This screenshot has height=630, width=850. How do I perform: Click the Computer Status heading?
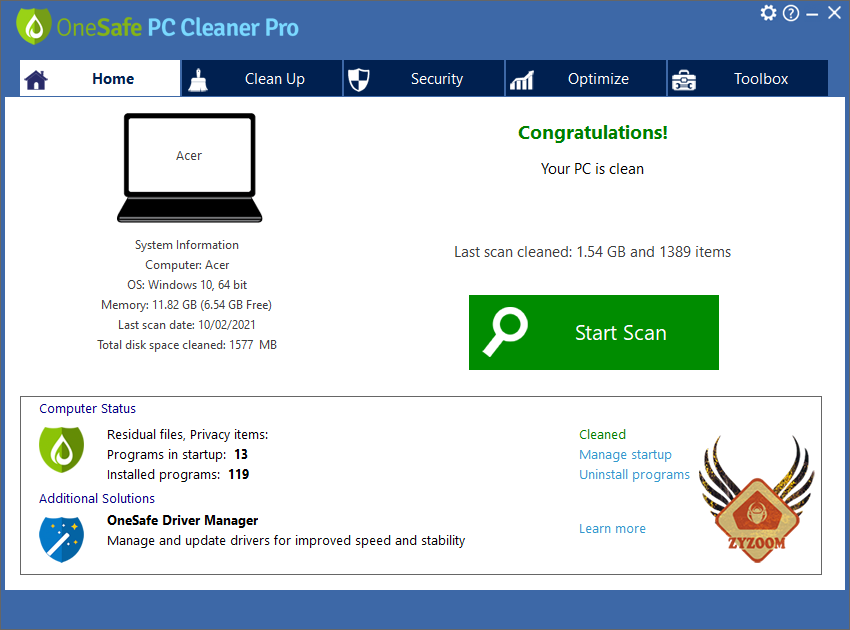coord(87,408)
